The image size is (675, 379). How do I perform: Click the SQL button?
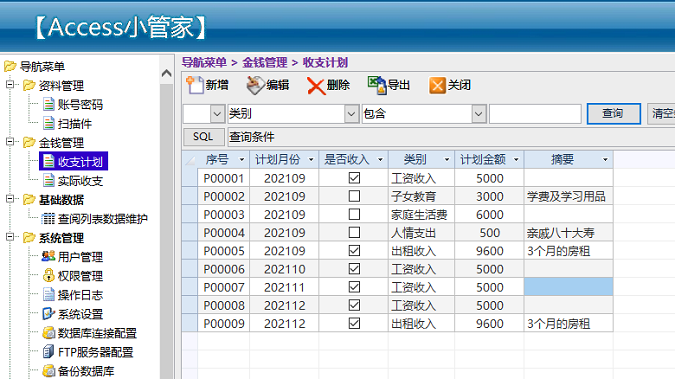(204, 137)
